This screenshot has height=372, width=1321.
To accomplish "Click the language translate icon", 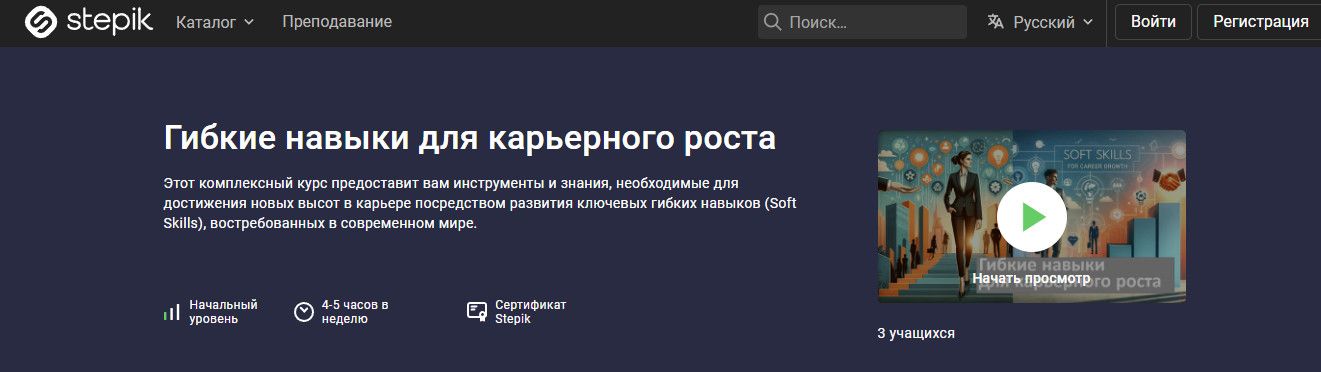I will point(995,22).
